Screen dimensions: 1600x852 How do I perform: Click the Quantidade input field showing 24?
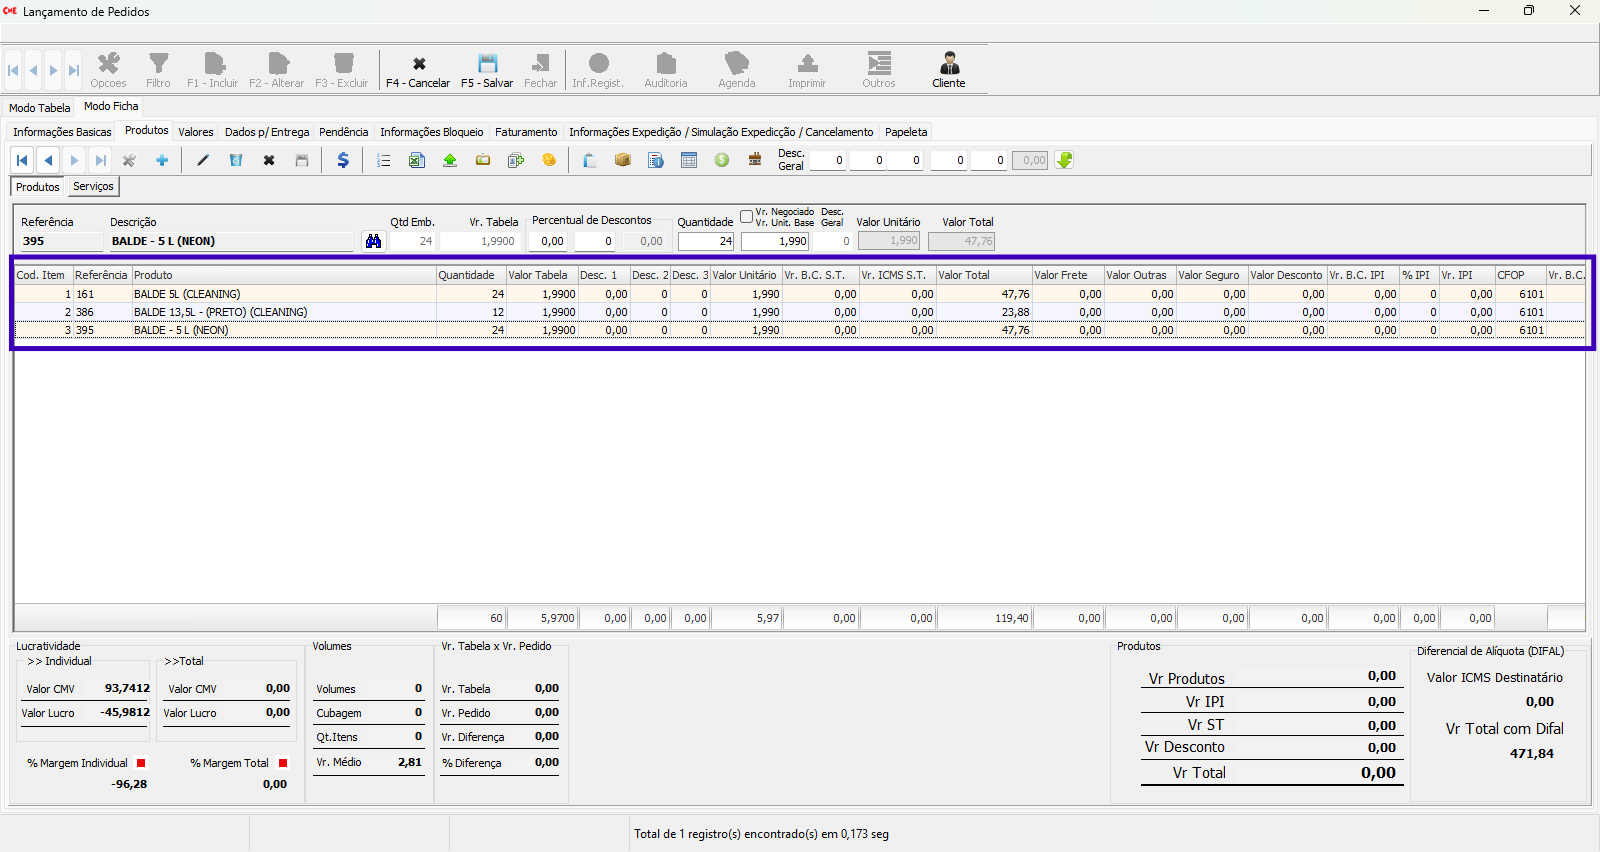(x=706, y=241)
